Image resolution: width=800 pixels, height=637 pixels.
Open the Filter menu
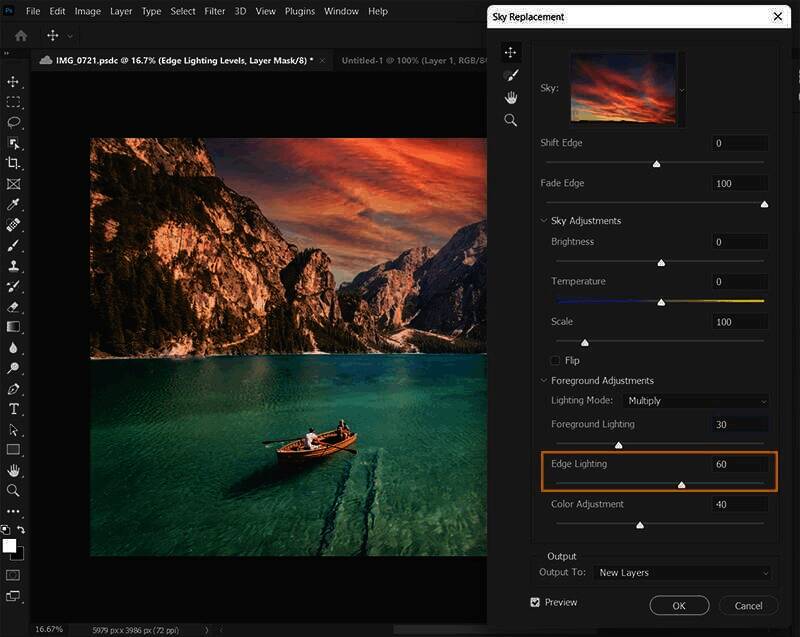(214, 11)
